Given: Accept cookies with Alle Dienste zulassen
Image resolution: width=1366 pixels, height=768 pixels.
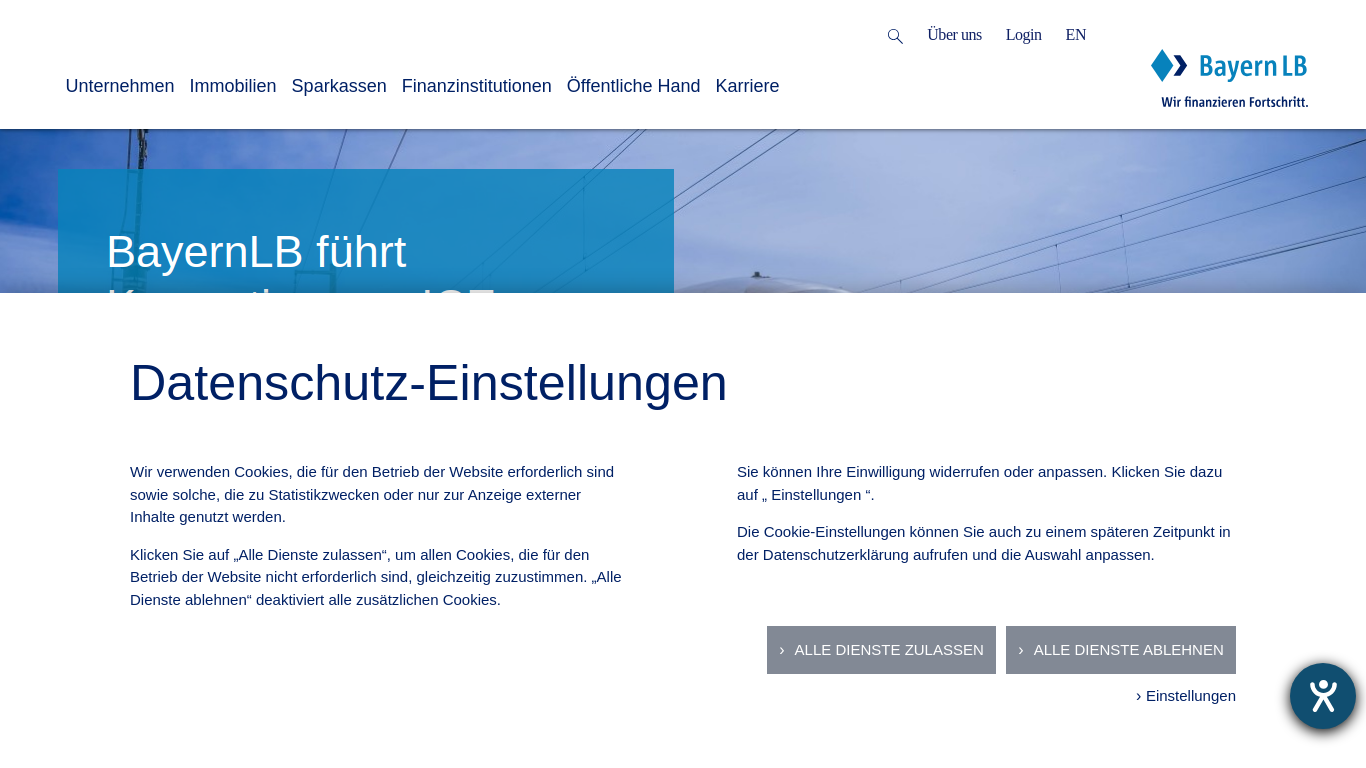Looking at the screenshot, I should (881, 650).
